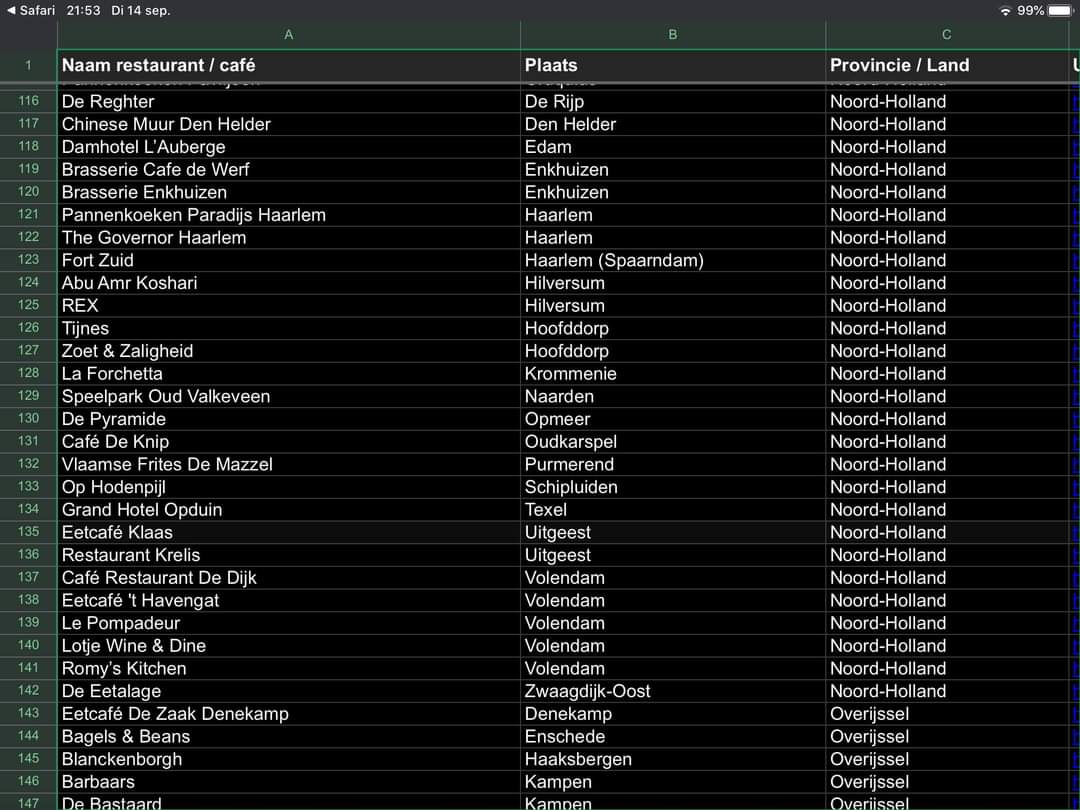Viewport: 1080px width, 810px height.
Task: Select Plaats cell 'Texel'
Action: (x=673, y=510)
